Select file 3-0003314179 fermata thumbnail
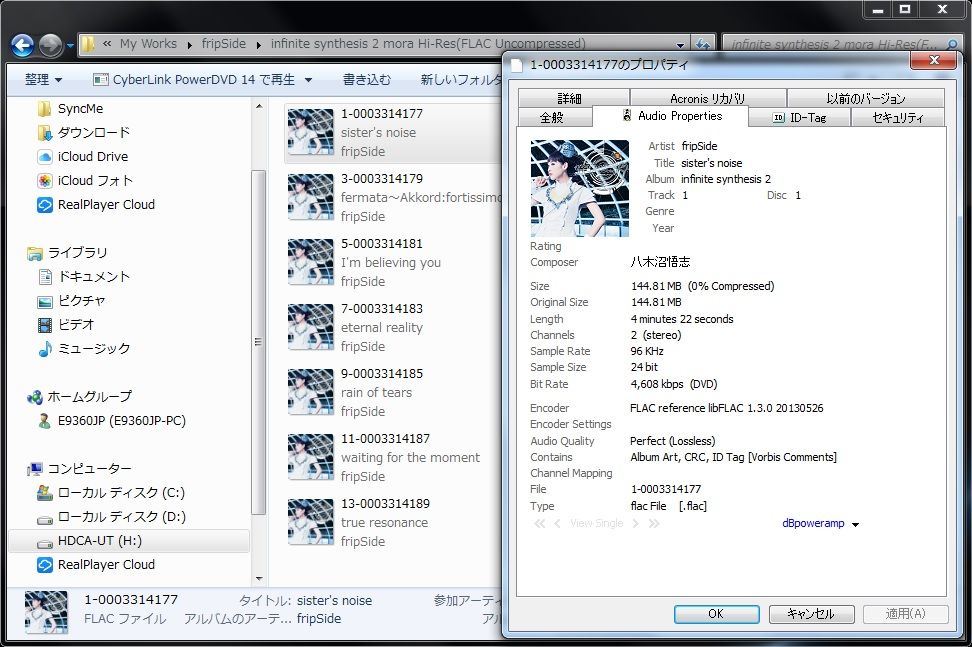The width and height of the screenshot is (972, 647). [x=311, y=197]
